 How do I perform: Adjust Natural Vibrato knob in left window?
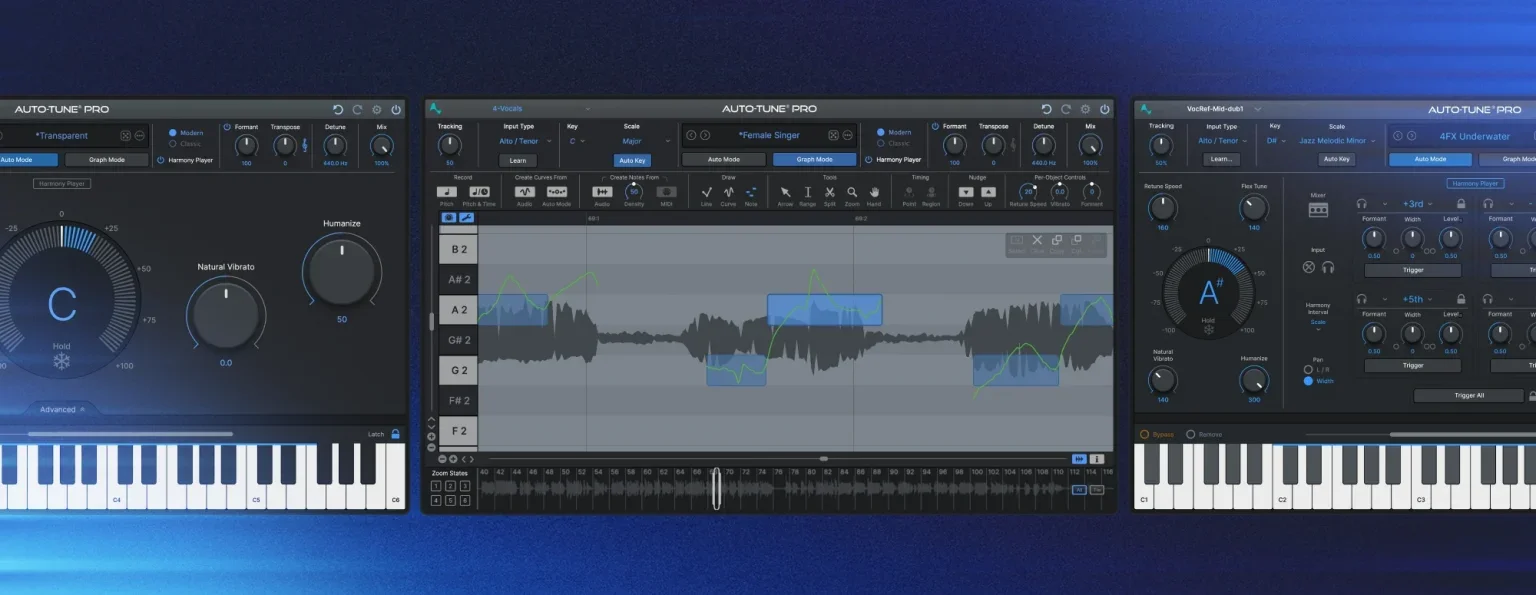(226, 314)
